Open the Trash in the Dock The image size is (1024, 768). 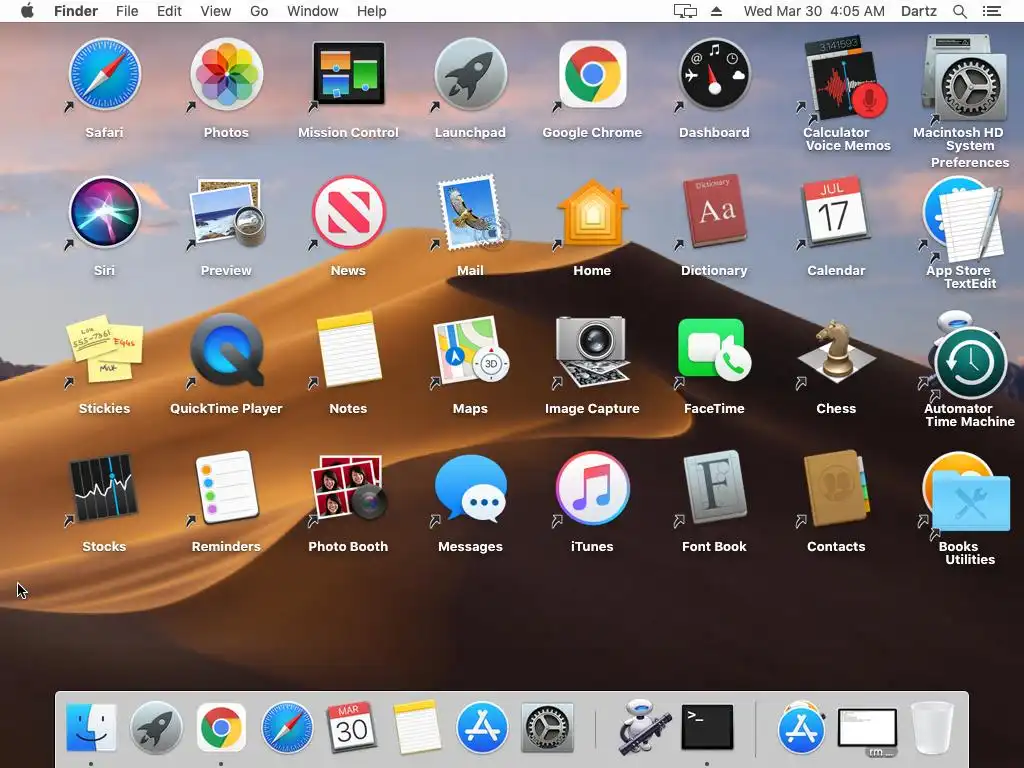932,727
